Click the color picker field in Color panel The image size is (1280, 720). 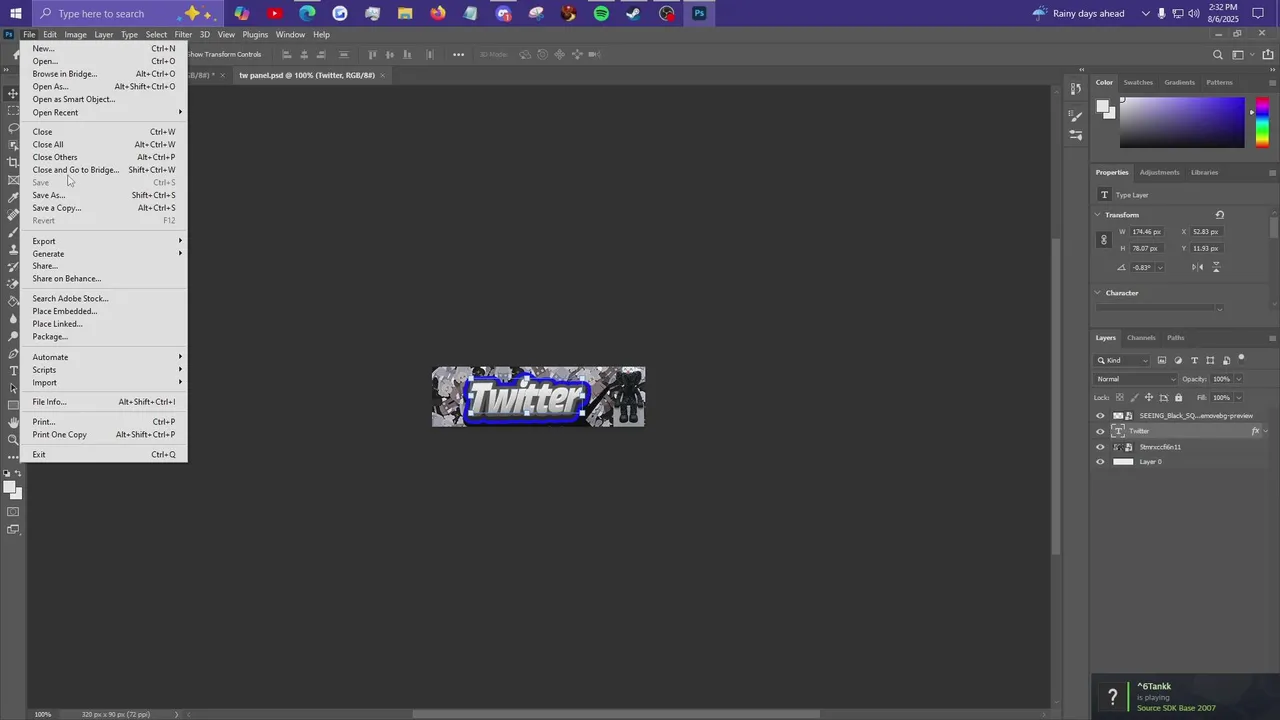[x=1182, y=122]
